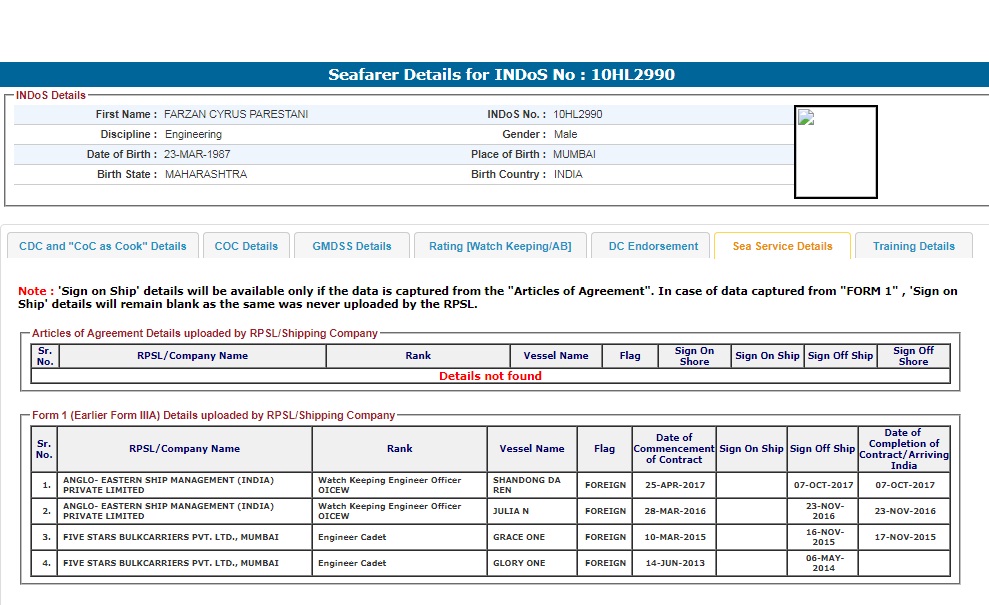
Task: Open the Training Details tab
Action: click(x=913, y=246)
